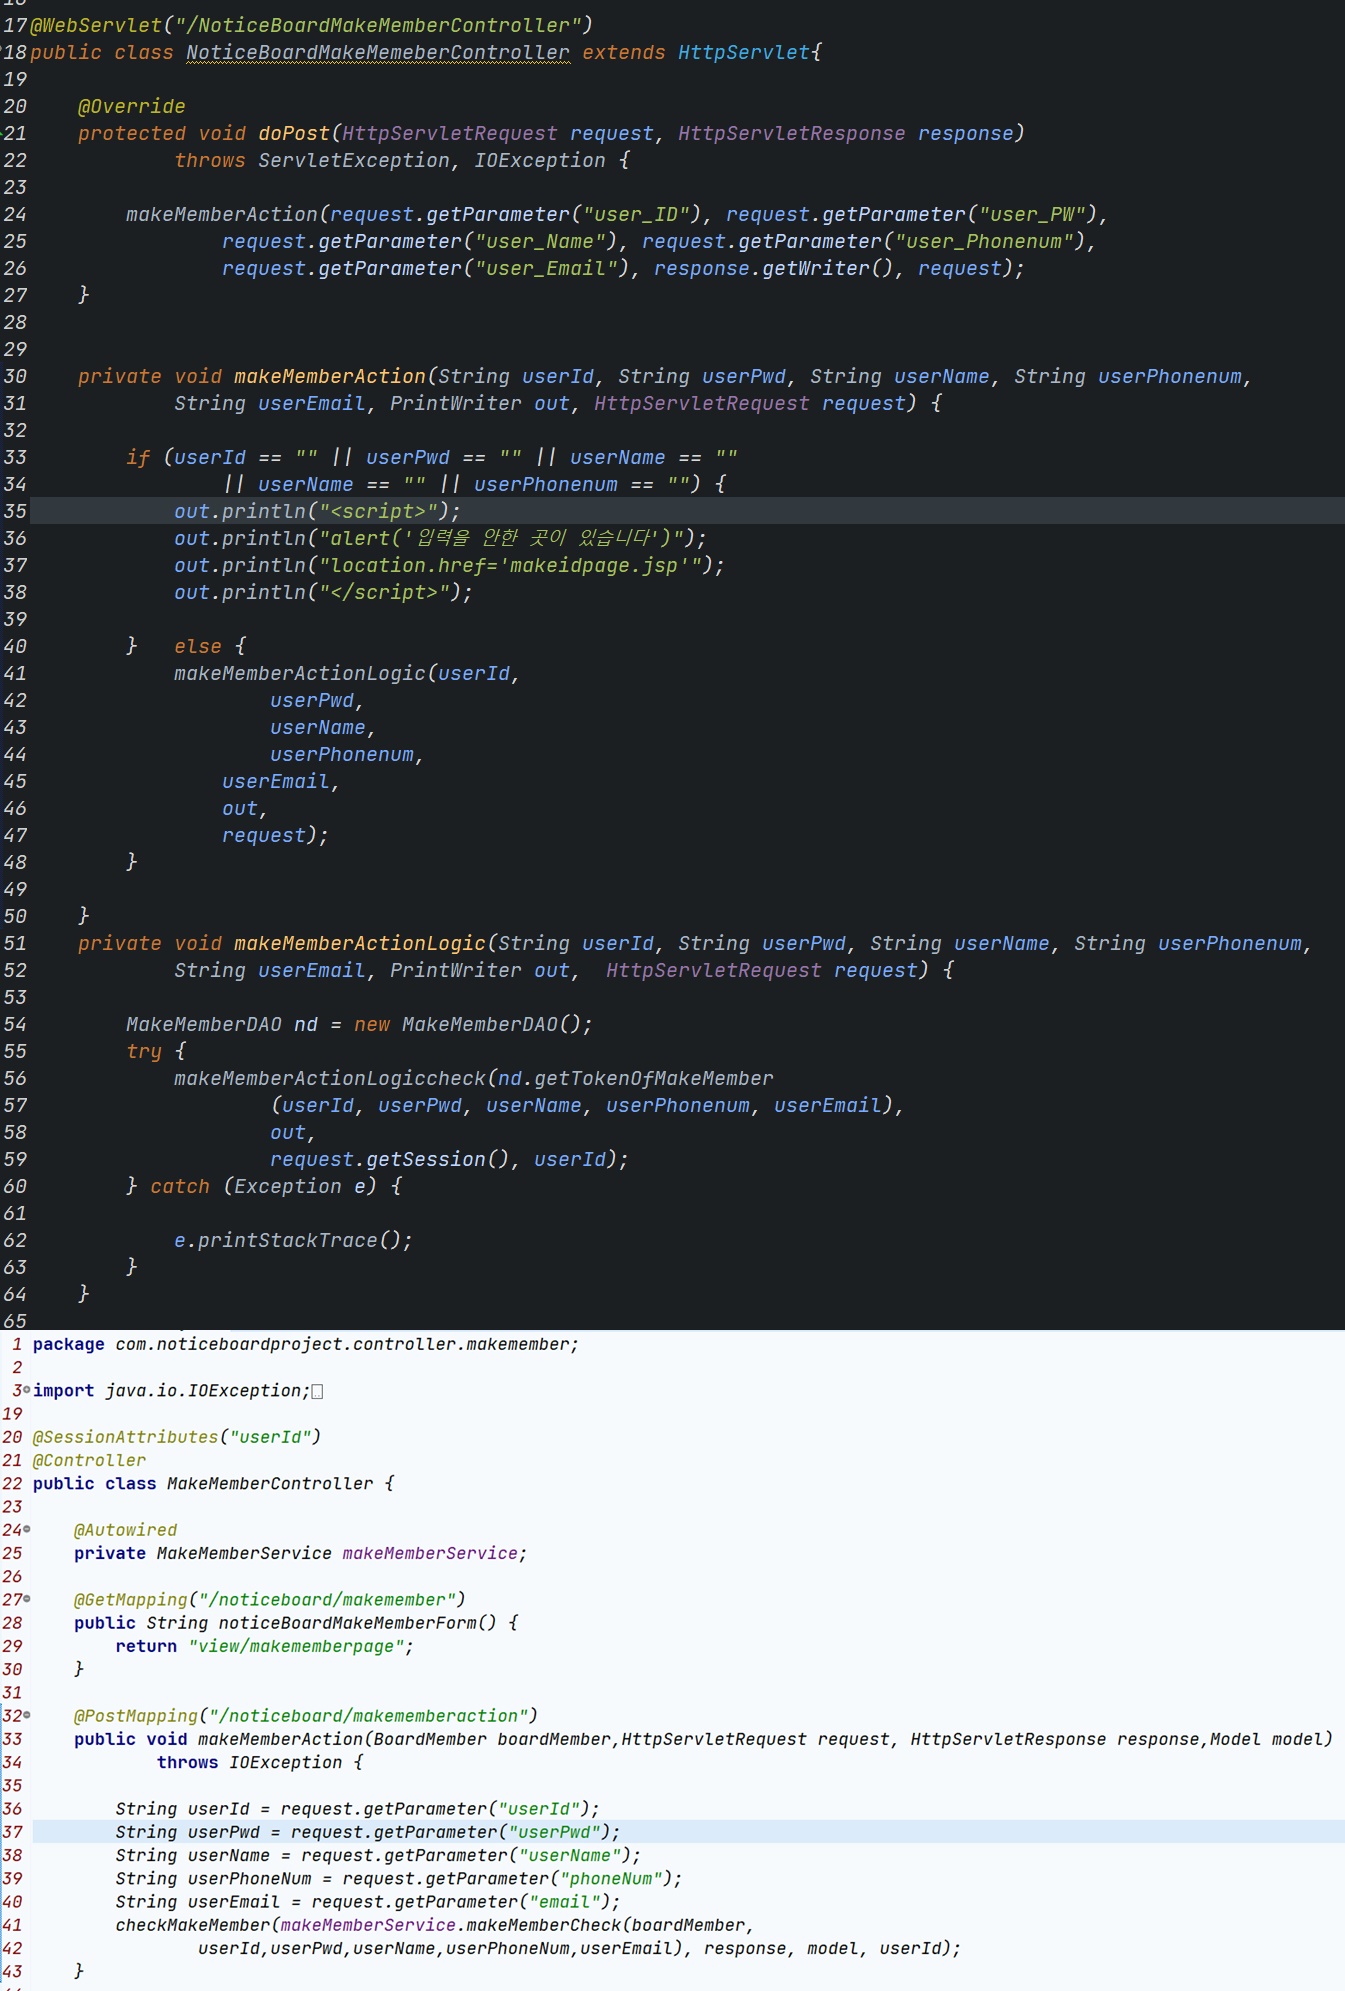1345x1991 pixels.
Task: Click e.printStackTrace() on line 62
Action: point(288,1240)
